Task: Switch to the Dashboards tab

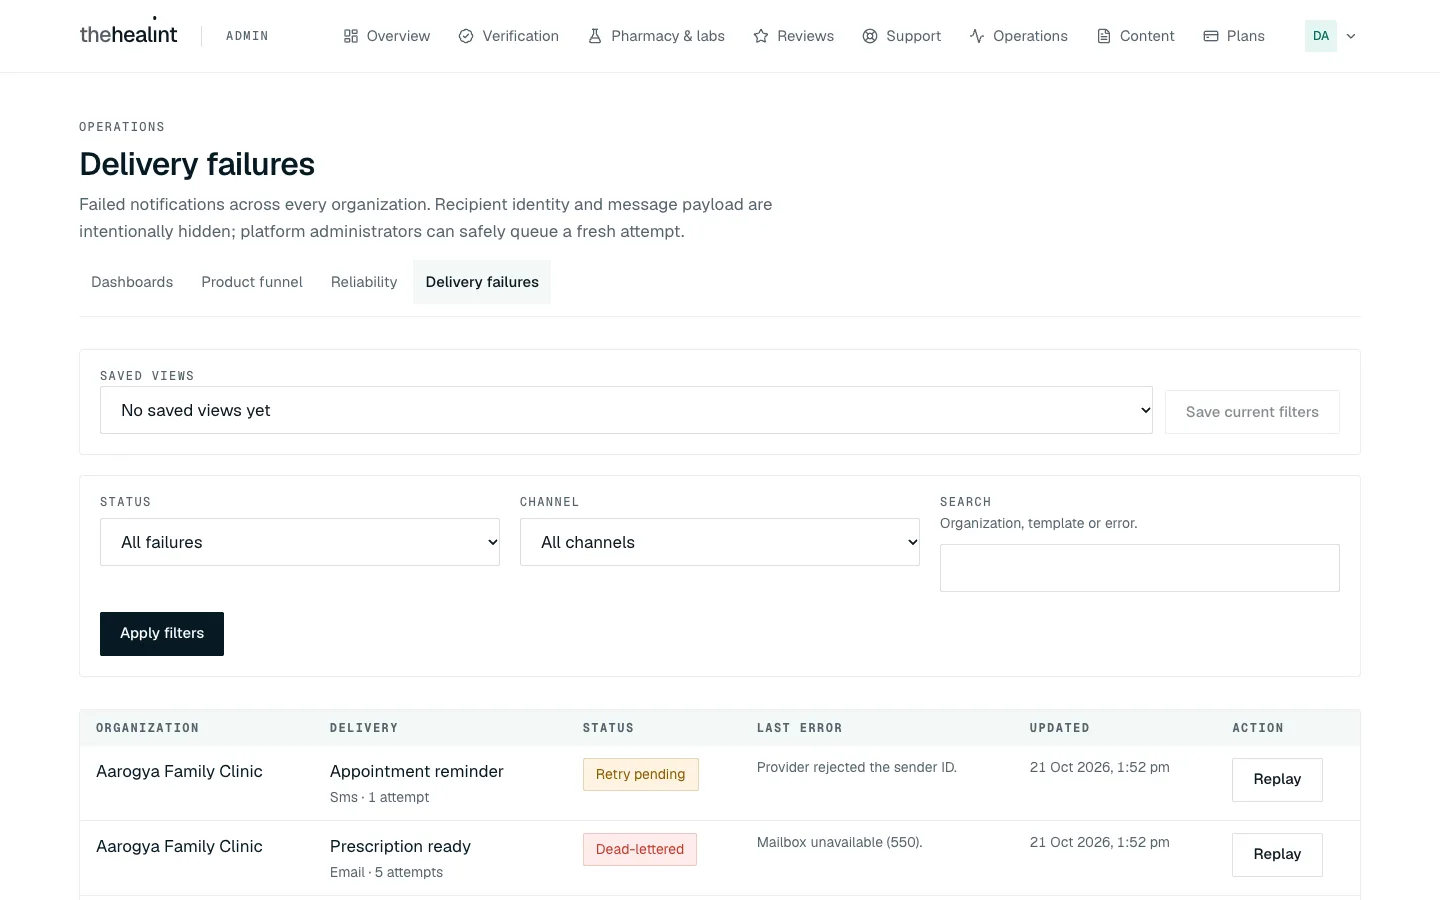Action: click(x=132, y=282)
